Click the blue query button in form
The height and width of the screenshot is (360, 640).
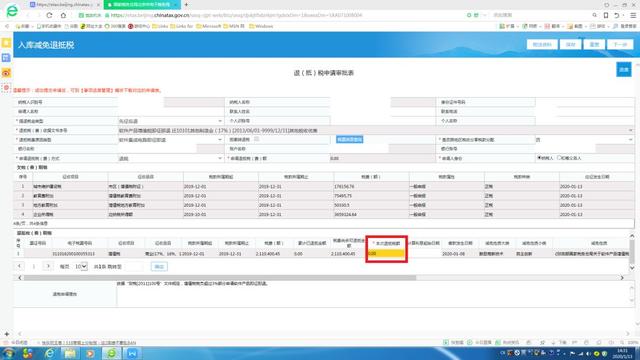[349, 140]
